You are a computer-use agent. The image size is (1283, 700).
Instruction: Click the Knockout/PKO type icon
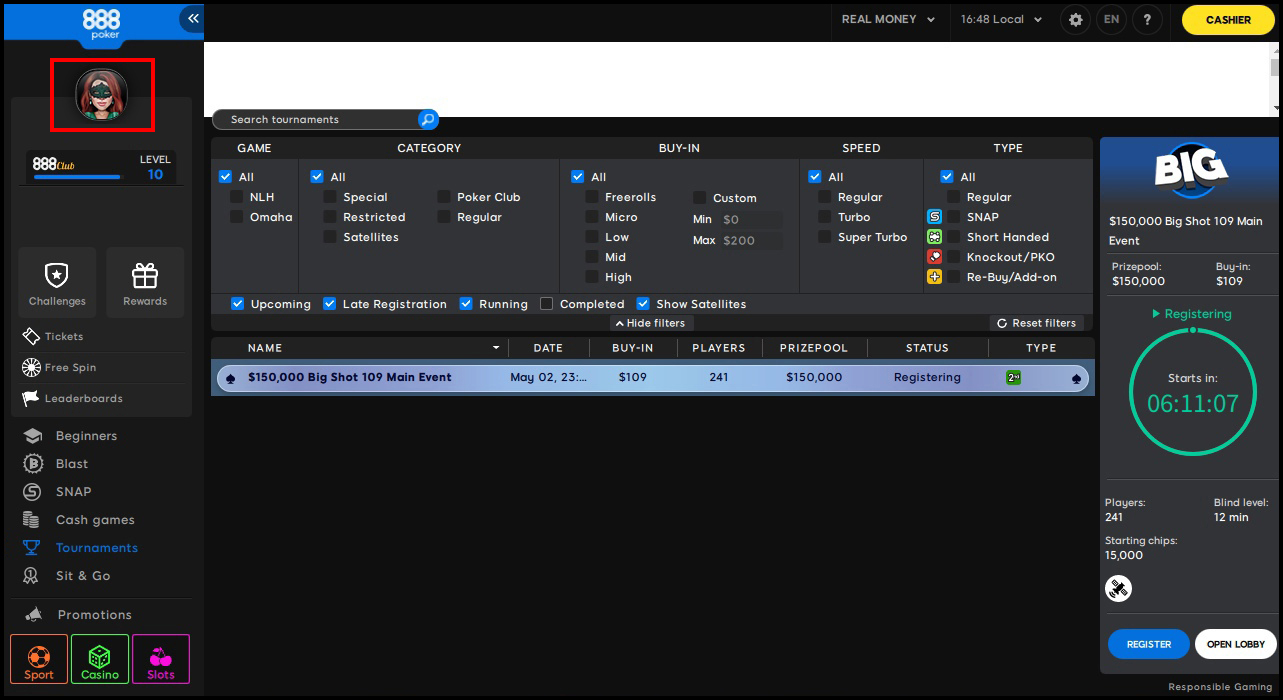(934, 257)
